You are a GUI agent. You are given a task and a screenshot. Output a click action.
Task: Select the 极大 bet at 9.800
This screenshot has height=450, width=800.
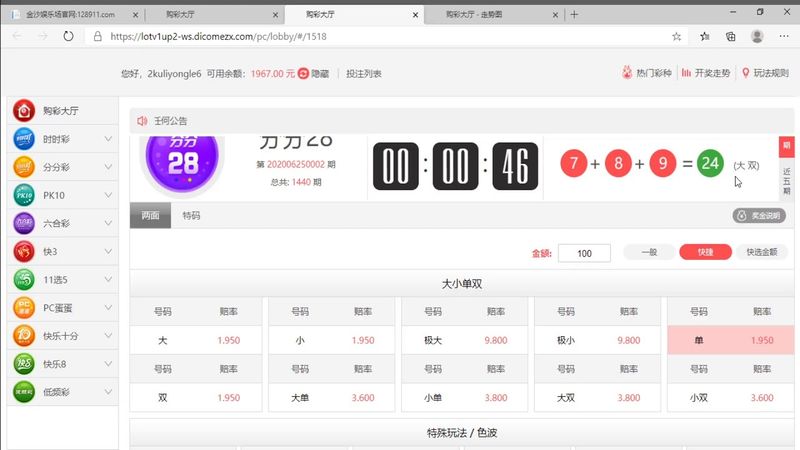tap(465, 340)
